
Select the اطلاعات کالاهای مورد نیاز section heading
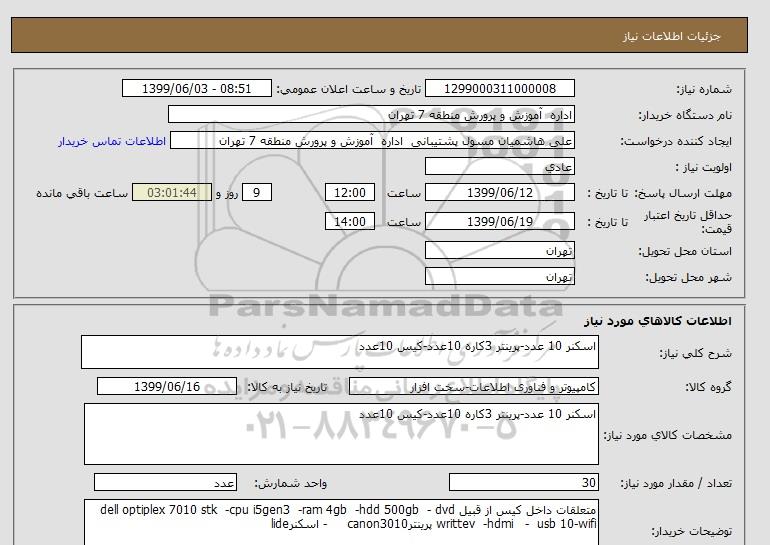tap(658, 321)
